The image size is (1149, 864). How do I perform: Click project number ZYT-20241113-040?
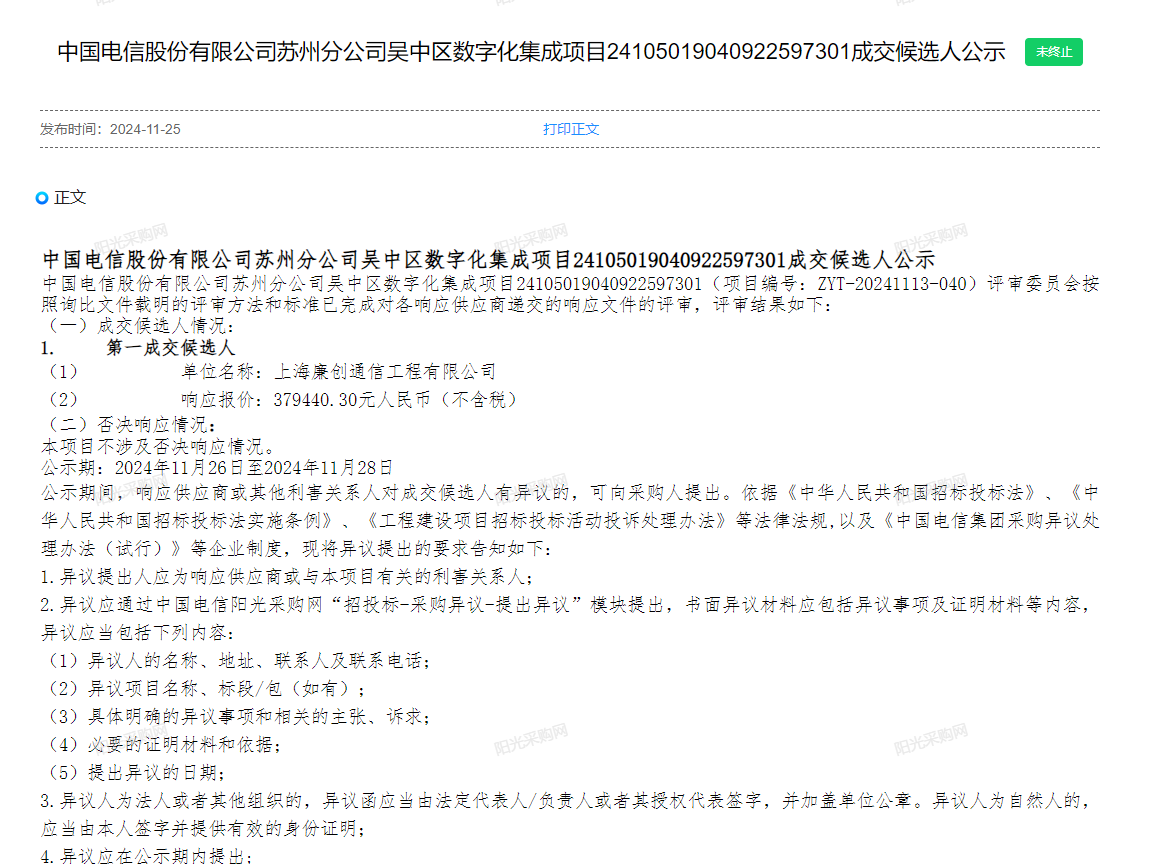[x=896, y=283]
